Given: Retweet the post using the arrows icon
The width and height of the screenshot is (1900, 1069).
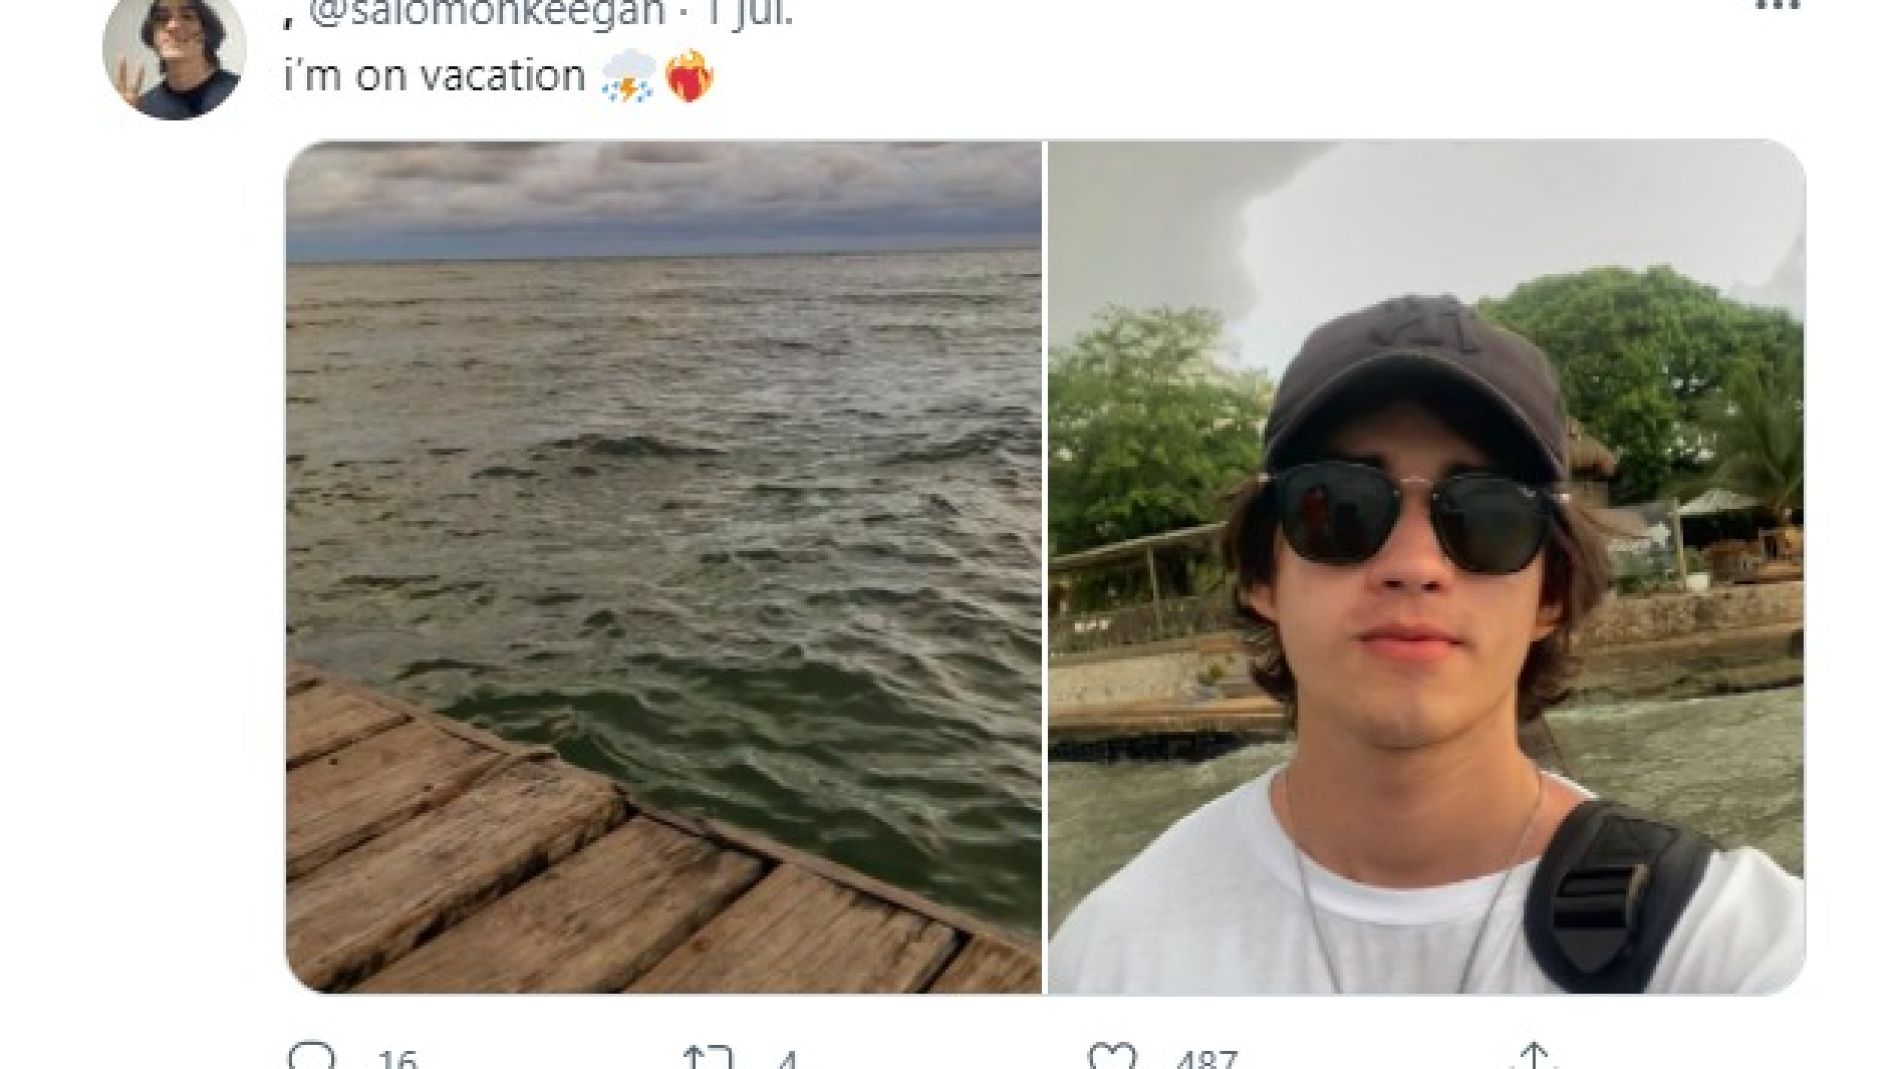Looking at the screenshot, I should pyautogui.click(x=706, y=1058).
